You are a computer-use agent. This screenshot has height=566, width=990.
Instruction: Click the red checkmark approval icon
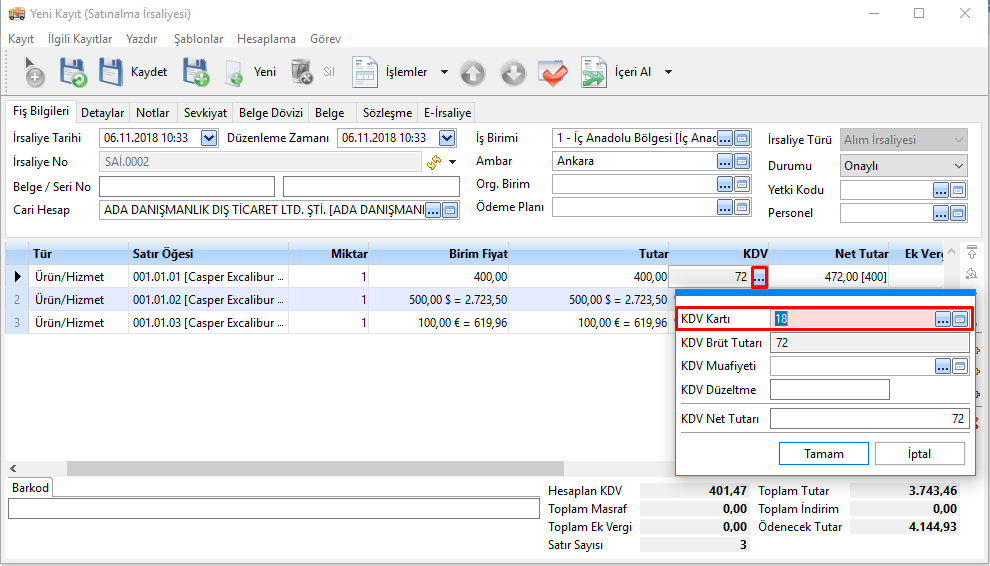[x=552, y=72]
